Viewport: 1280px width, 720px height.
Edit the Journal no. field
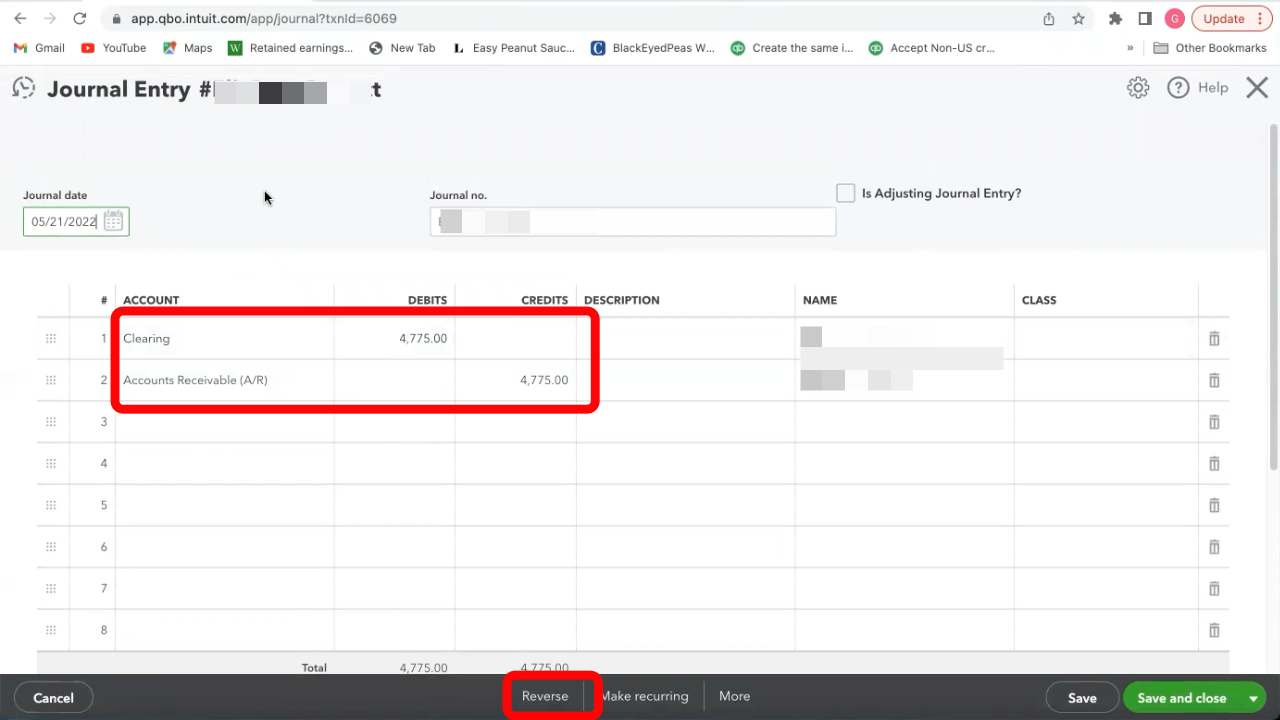[x=633, y=221]
